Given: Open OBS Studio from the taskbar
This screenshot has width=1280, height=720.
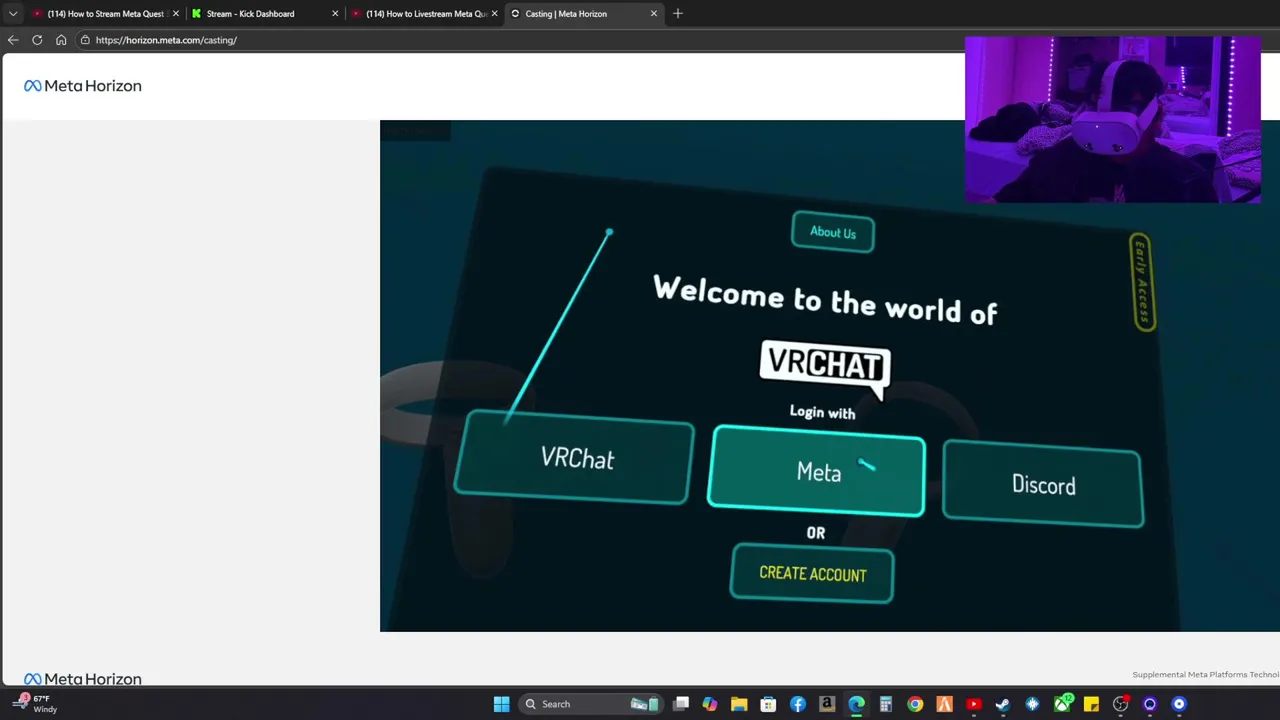Looking at the screenshot, I should tap(1120, 704).
